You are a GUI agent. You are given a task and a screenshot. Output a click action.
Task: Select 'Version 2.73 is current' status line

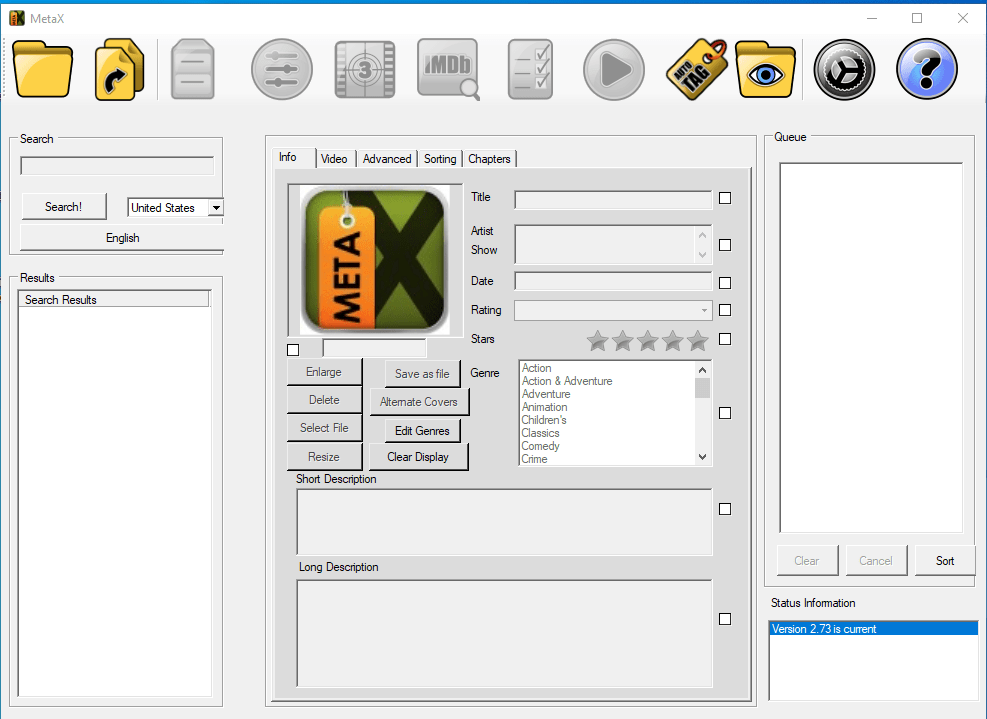coord(873,628)
